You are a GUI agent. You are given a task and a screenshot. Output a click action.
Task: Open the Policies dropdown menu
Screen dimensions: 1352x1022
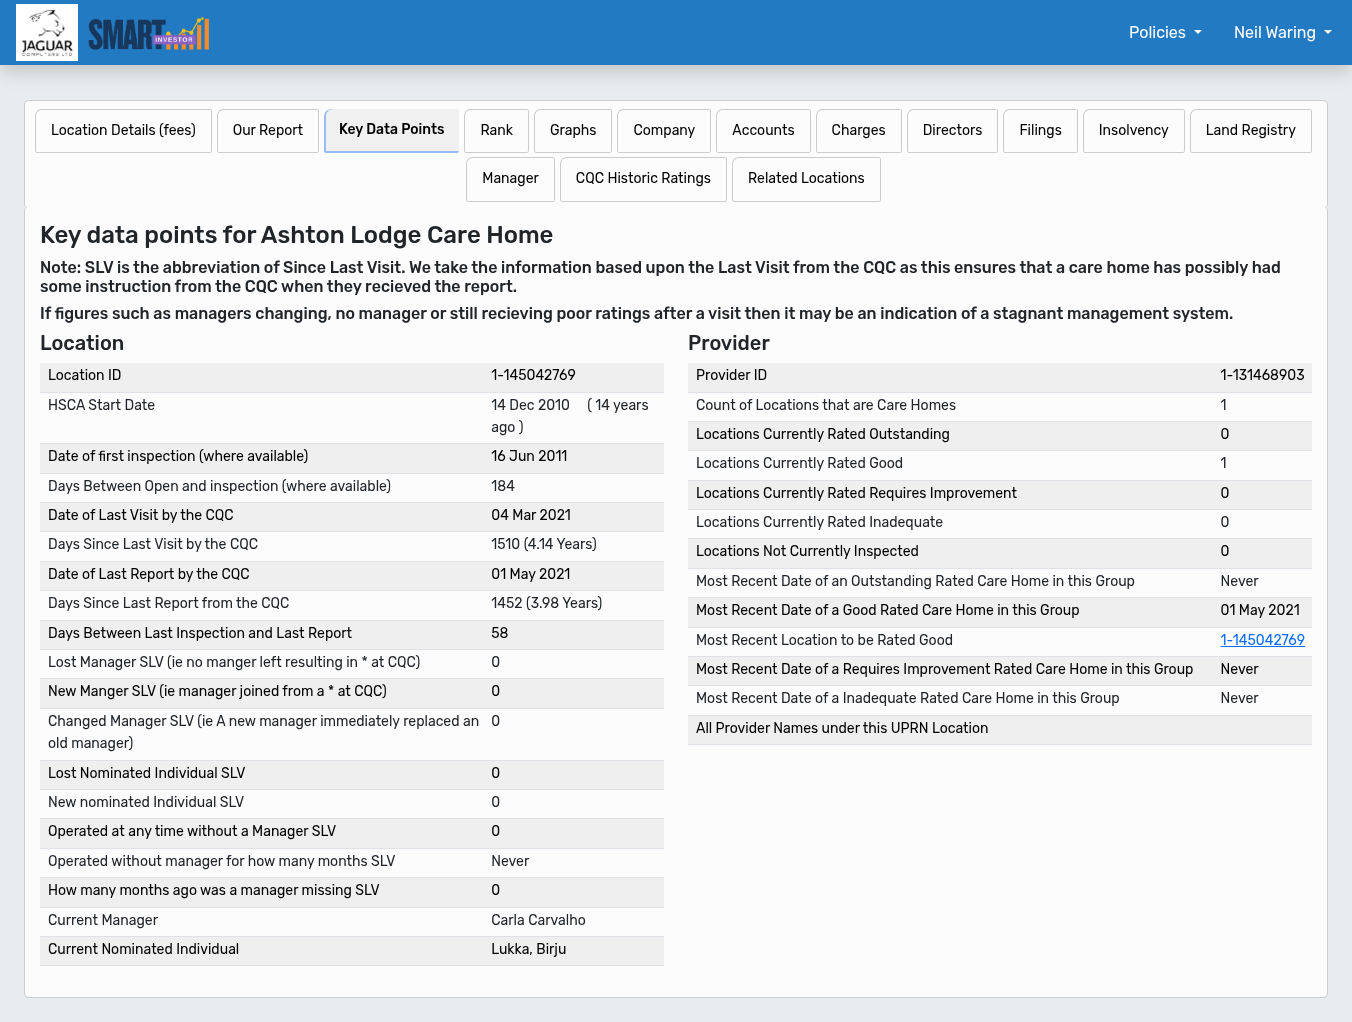1164,33
